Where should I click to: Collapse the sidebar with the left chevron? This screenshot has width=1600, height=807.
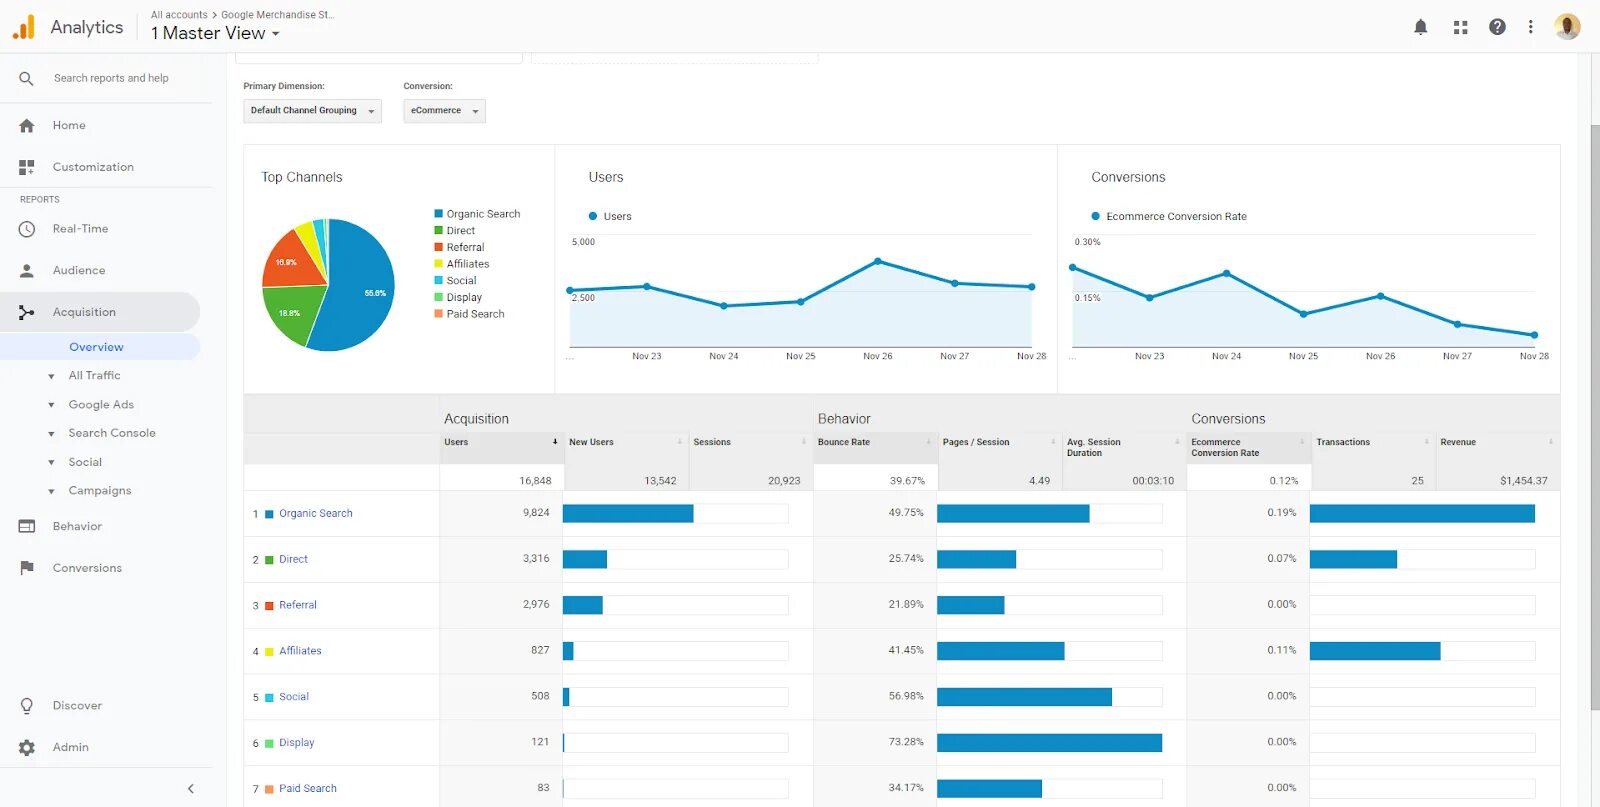[191, 789]
